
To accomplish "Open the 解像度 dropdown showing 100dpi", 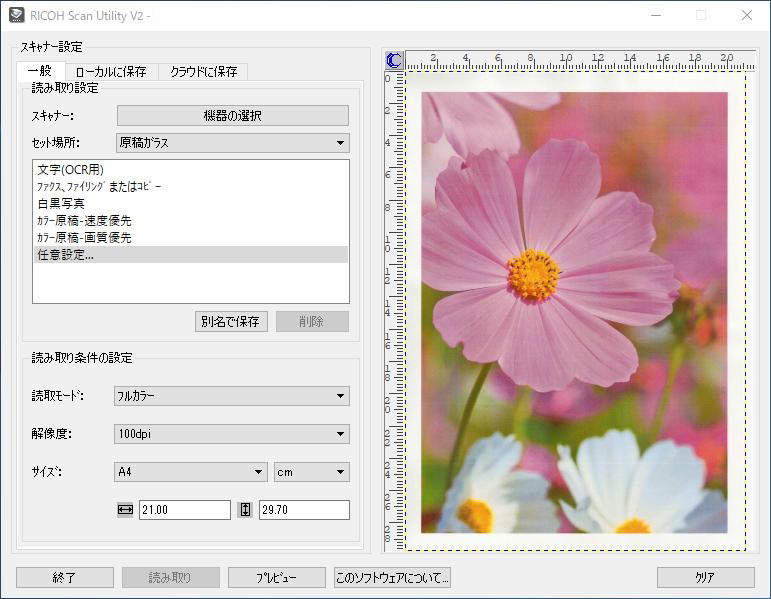I will [x=232, y=434].
